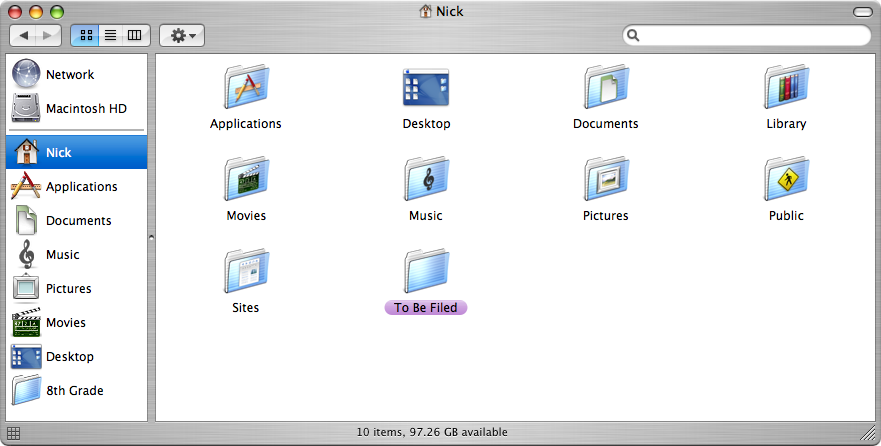
Task: Click the grid button in bottom-left corner
Action: coord(13,433)
